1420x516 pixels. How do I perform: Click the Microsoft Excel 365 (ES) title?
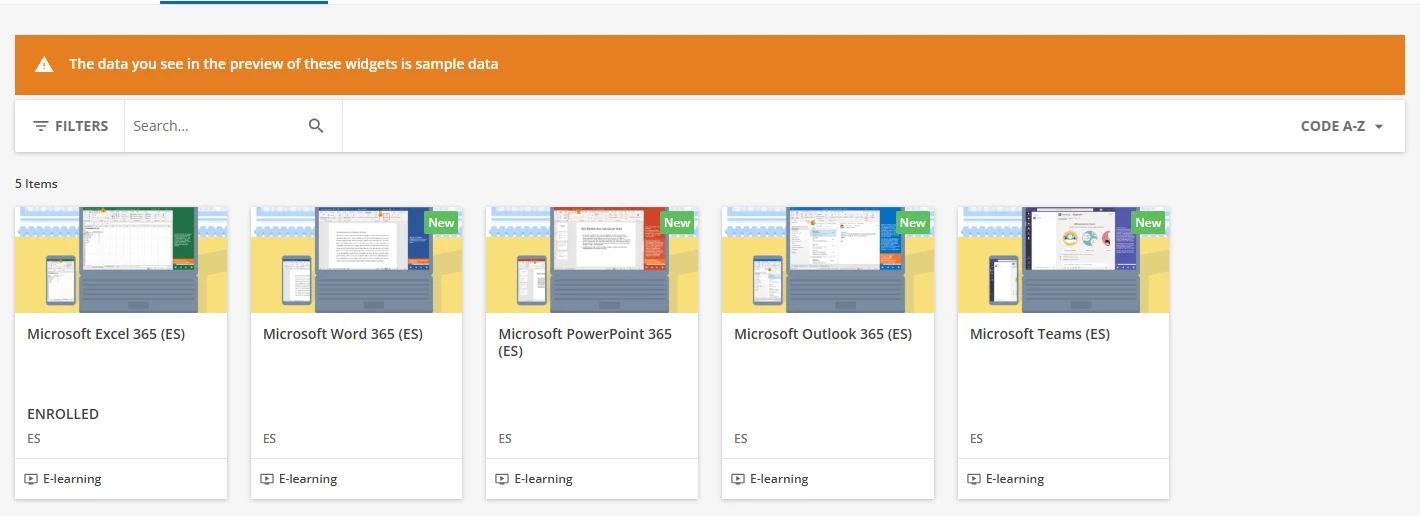106,334
